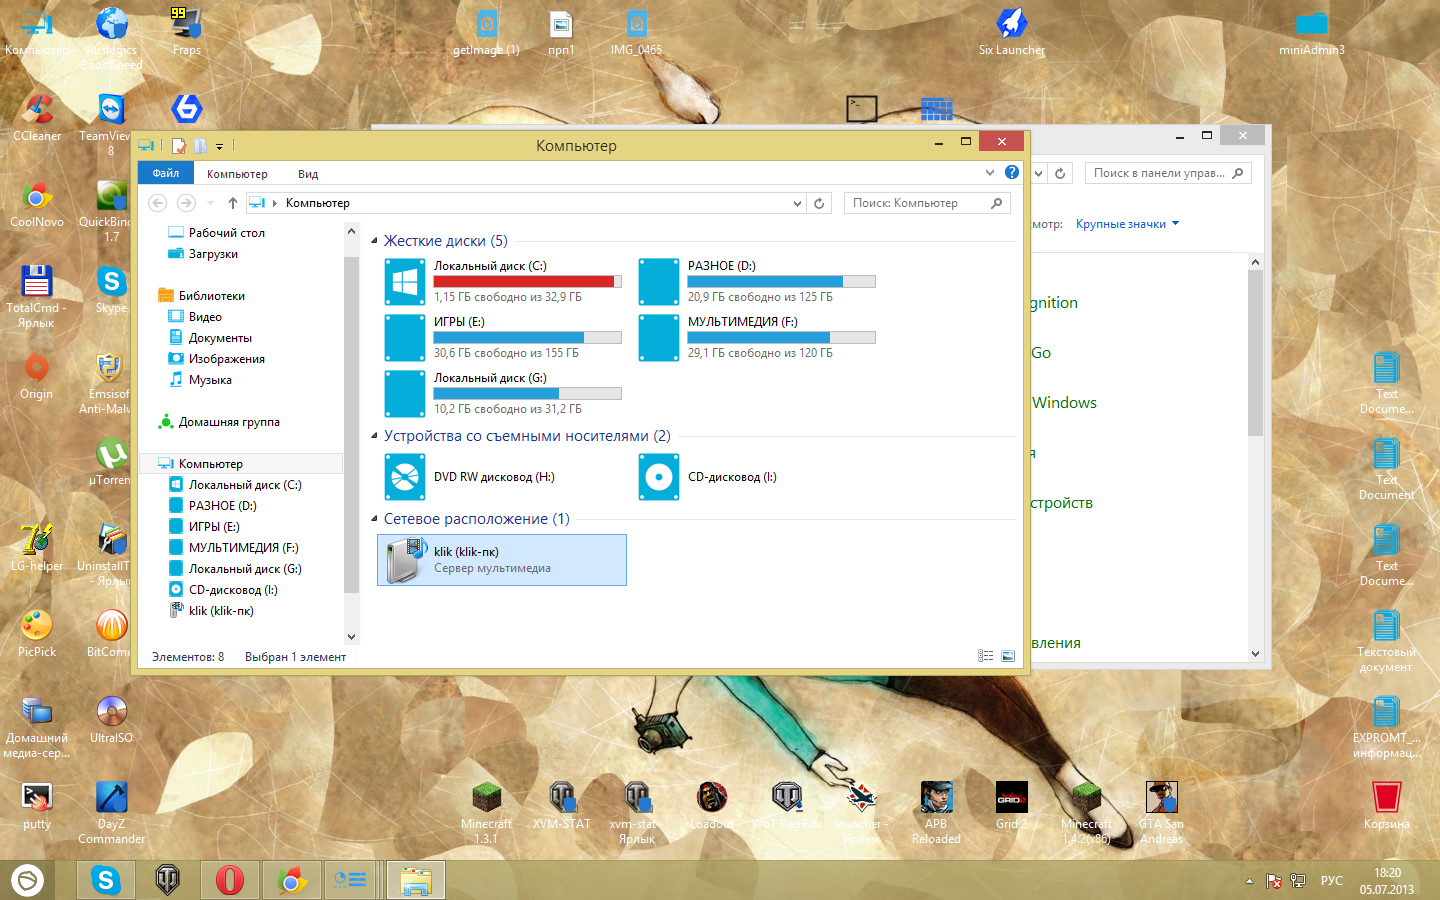Click РАЗНОЕ (D:) usage bar

[x=781, y=281]
